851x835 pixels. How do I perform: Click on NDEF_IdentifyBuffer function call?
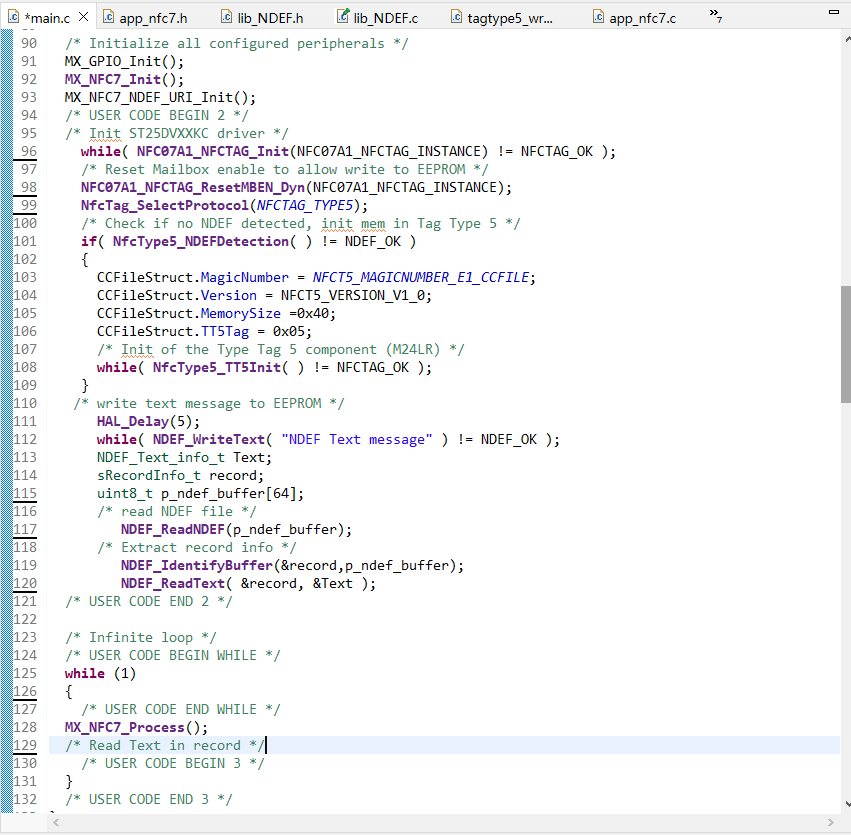[196, 565]
